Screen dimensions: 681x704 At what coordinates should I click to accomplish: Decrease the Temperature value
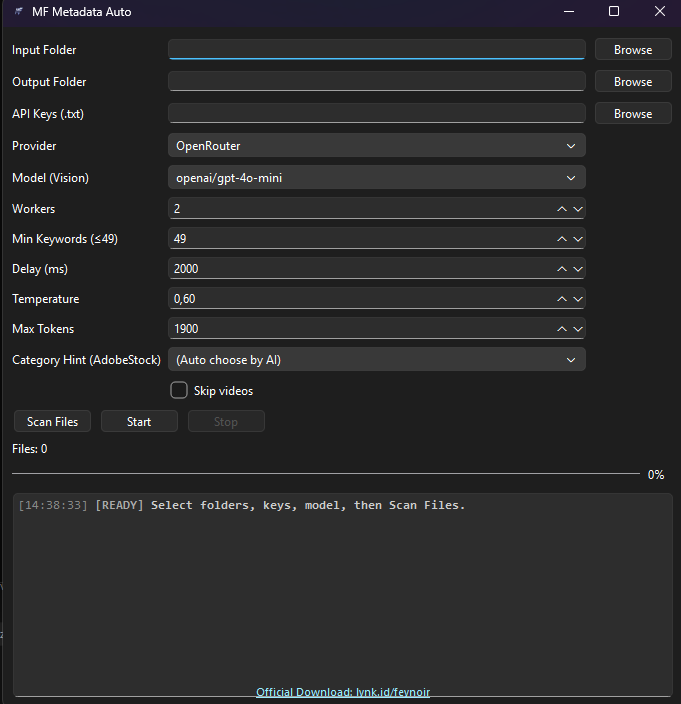[x=578, y=299]
